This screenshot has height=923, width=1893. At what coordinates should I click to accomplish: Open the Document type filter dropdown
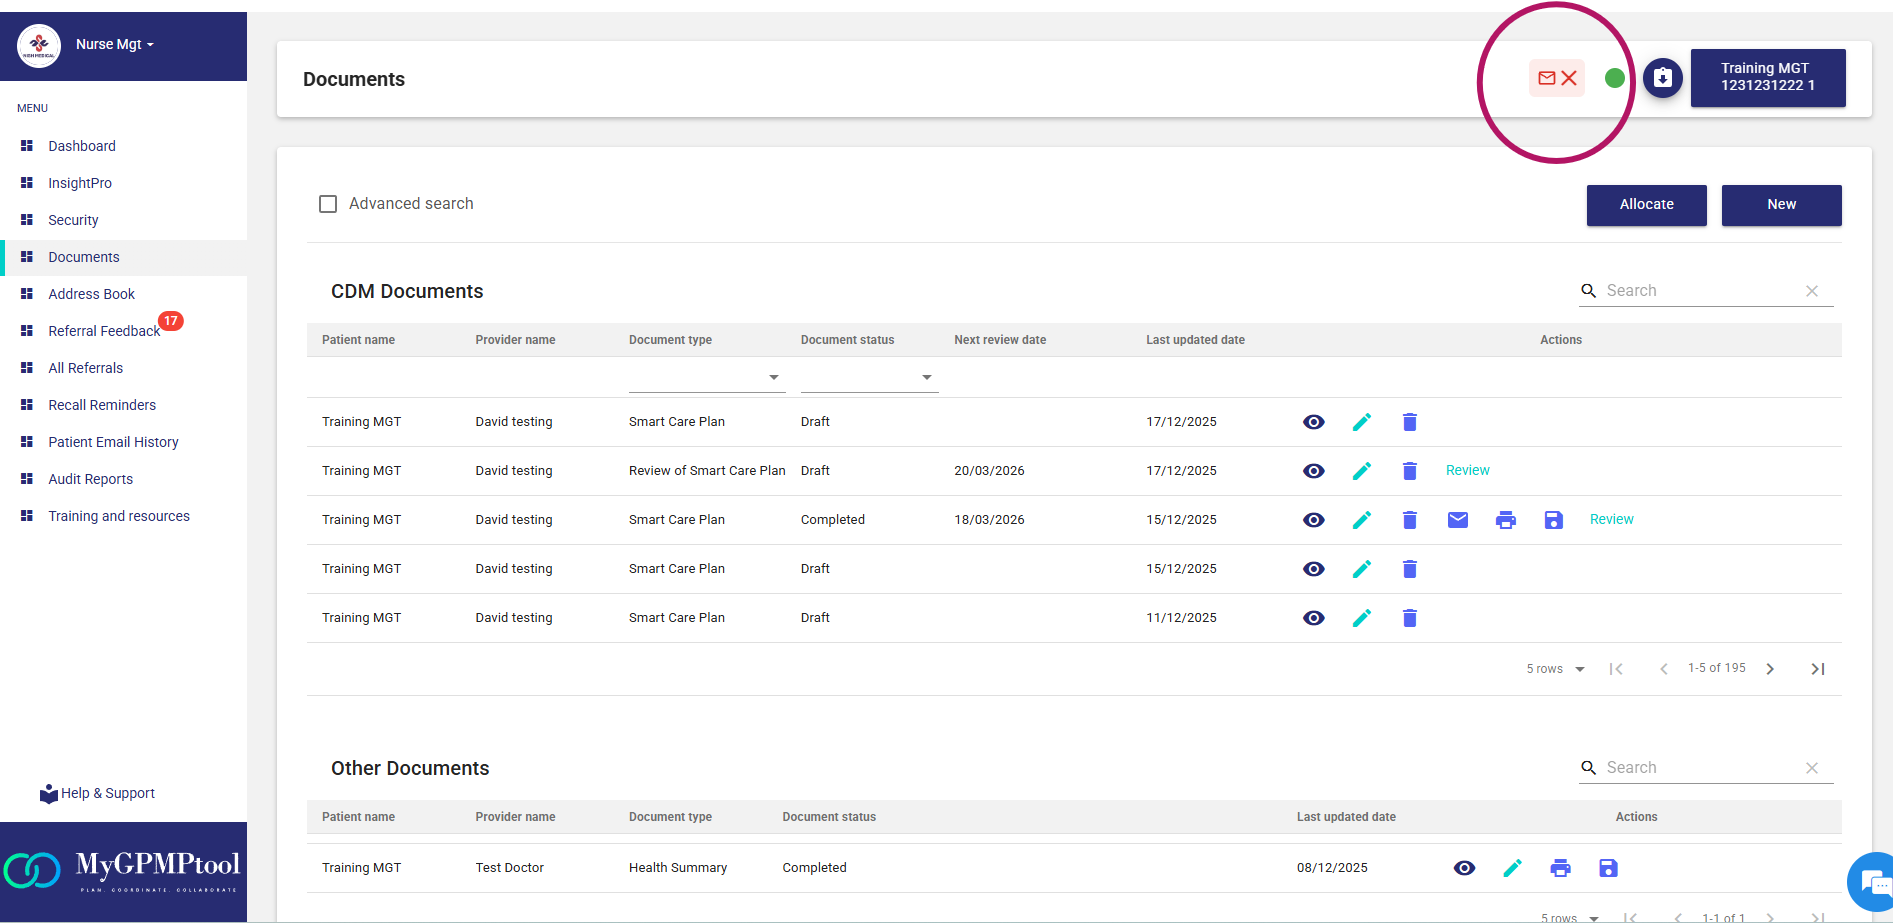(706, 378)
